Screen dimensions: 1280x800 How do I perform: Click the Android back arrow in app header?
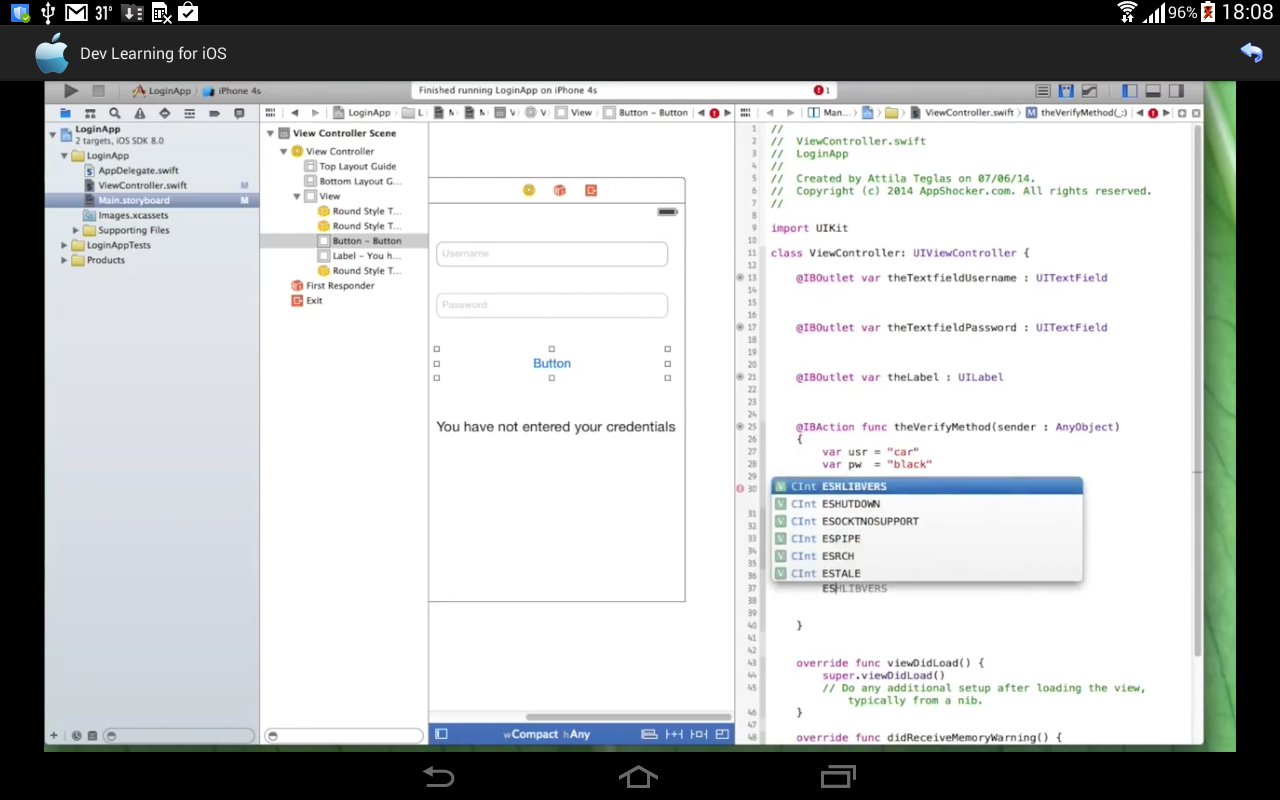[1251, 53]
